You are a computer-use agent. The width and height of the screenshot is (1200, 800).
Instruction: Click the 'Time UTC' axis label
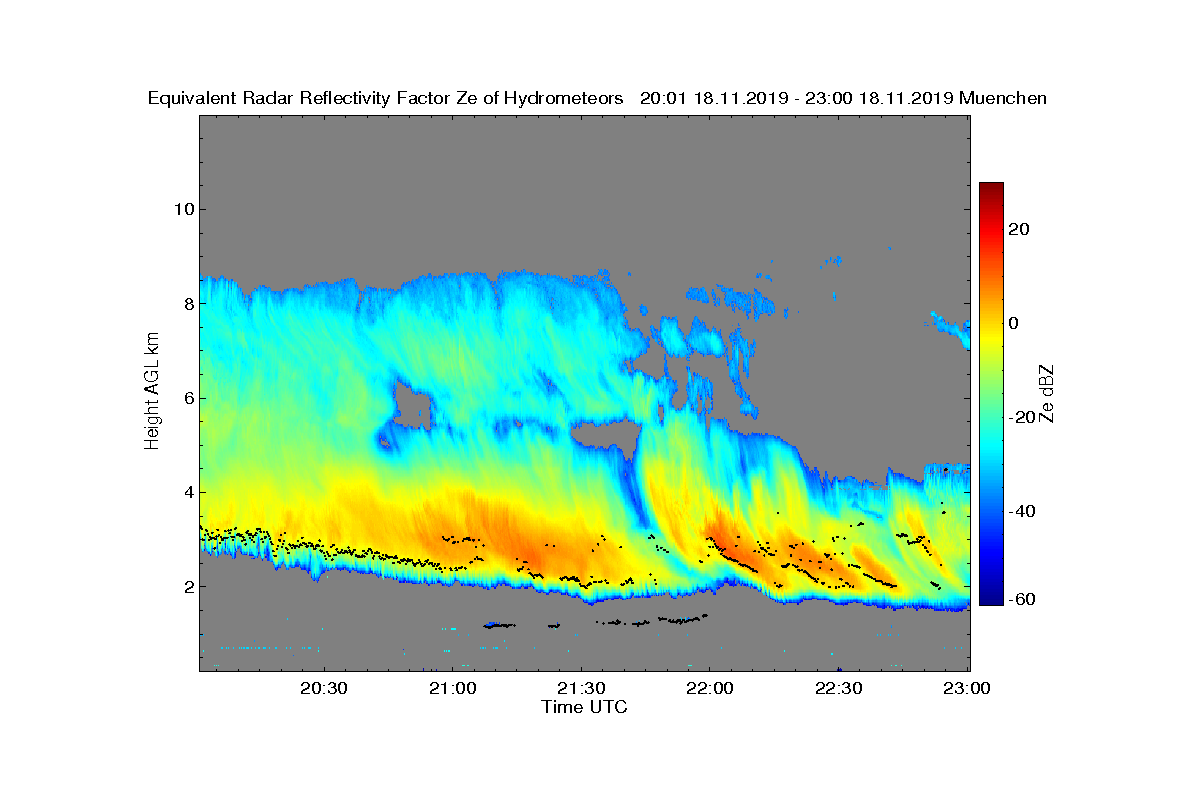pos(585,707)
